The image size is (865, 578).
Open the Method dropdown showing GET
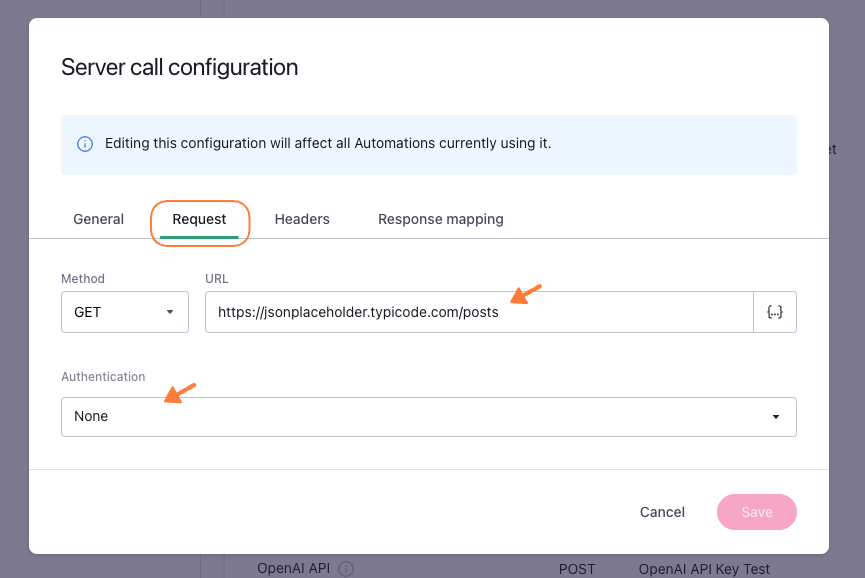click(125, 312)
